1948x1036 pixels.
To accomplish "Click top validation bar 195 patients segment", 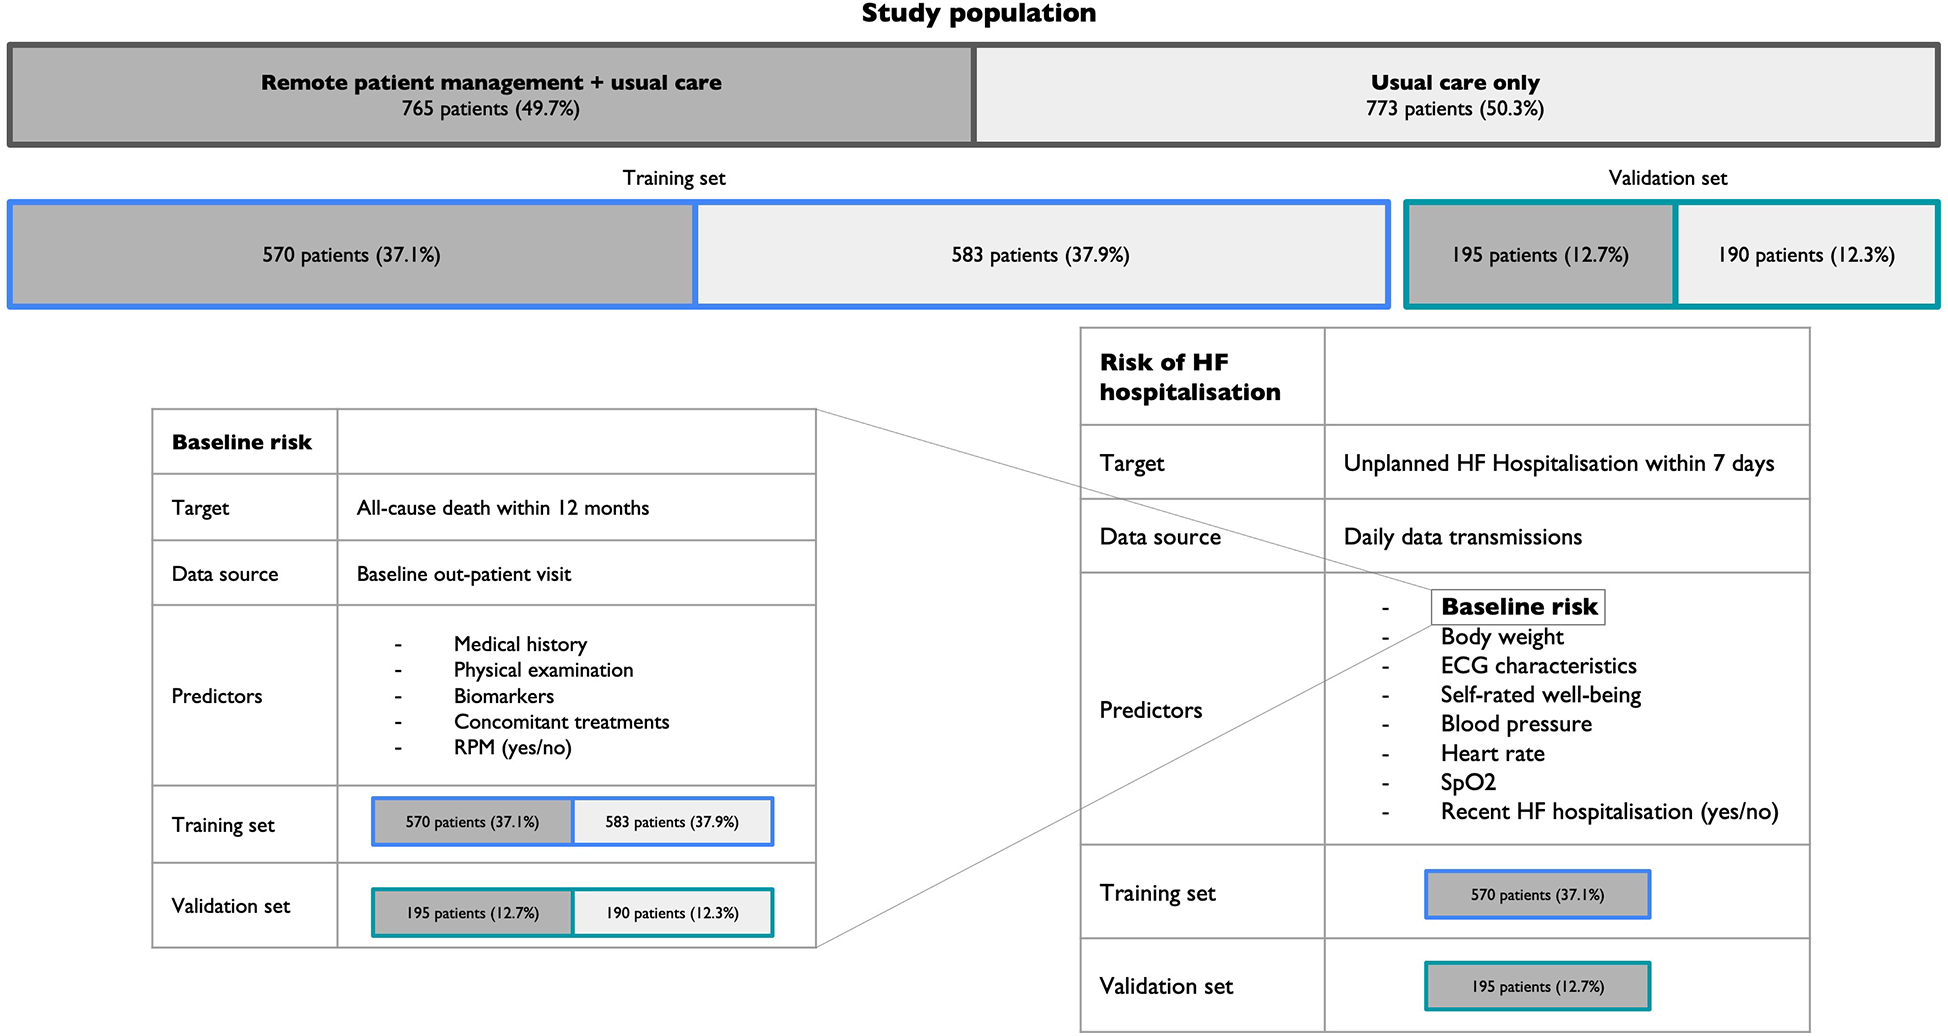I will click(1540, 255).
